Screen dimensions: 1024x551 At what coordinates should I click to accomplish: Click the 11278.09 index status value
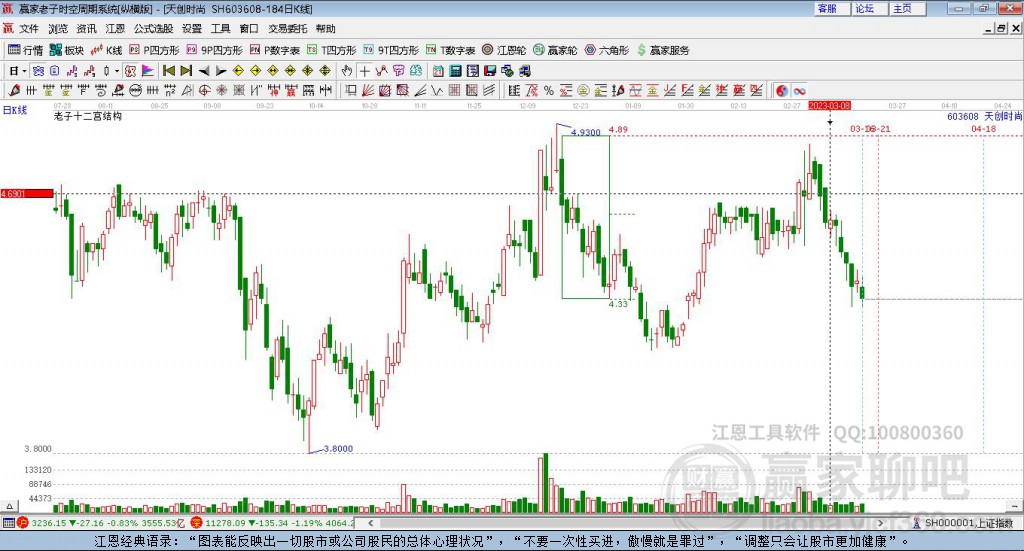tap(225, 523)
